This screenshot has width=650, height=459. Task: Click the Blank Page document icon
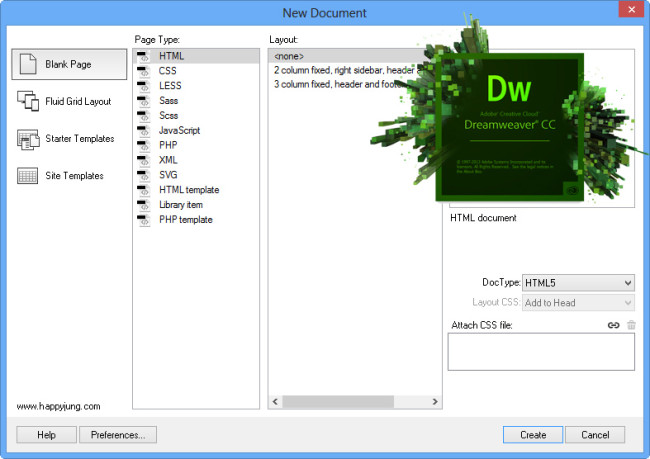point(28,64)
